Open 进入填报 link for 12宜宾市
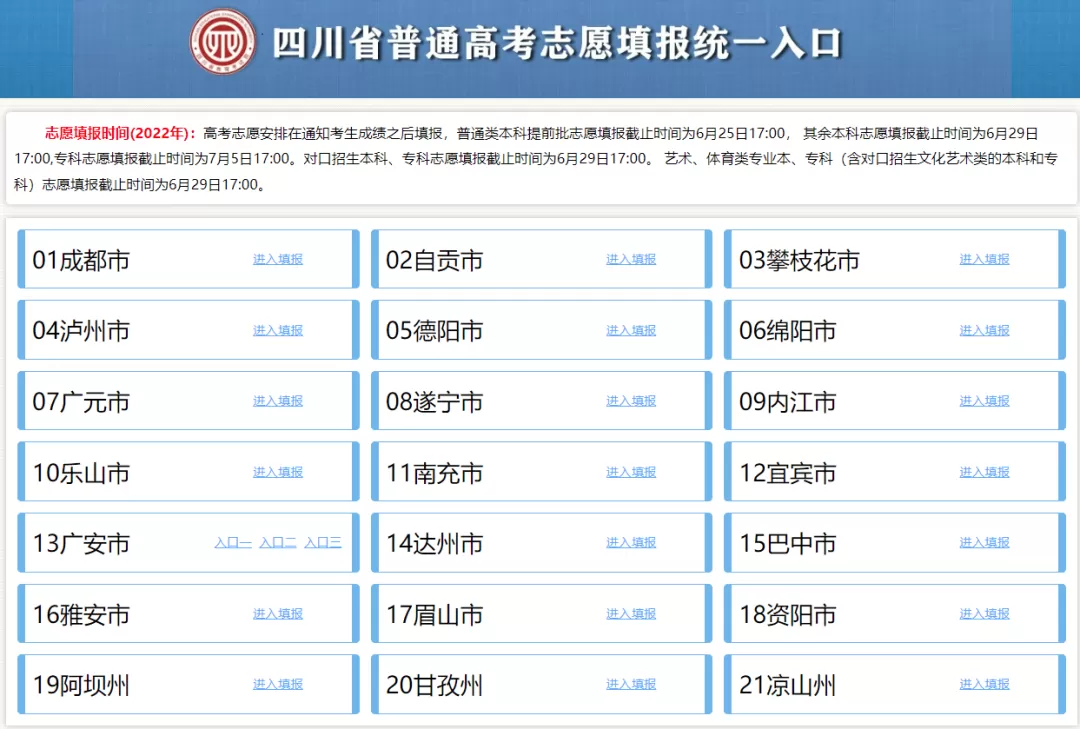The height and width of the screenshot is (729, 1080). pos(984,472)
